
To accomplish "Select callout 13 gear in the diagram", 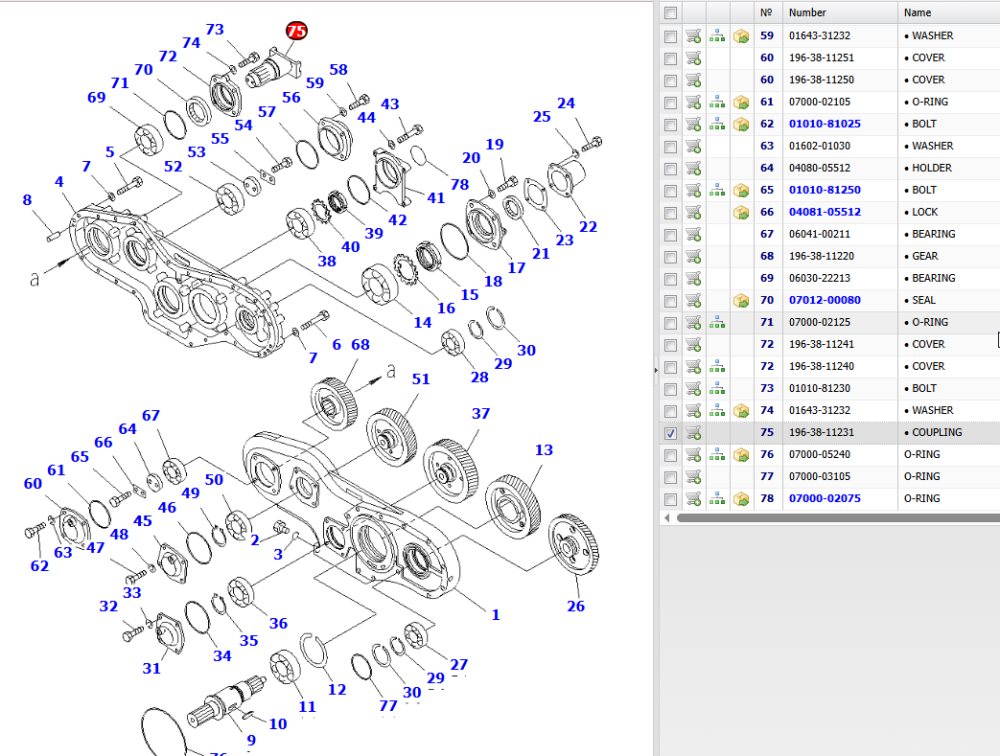I will click(x=543, y=450).
